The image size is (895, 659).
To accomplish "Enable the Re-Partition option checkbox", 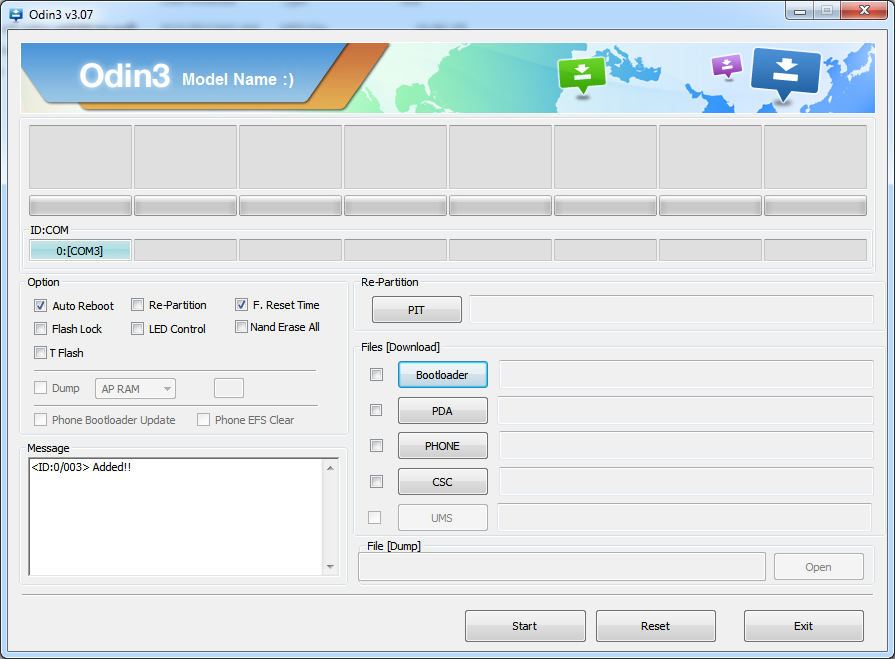I will (x=138, y=305).
